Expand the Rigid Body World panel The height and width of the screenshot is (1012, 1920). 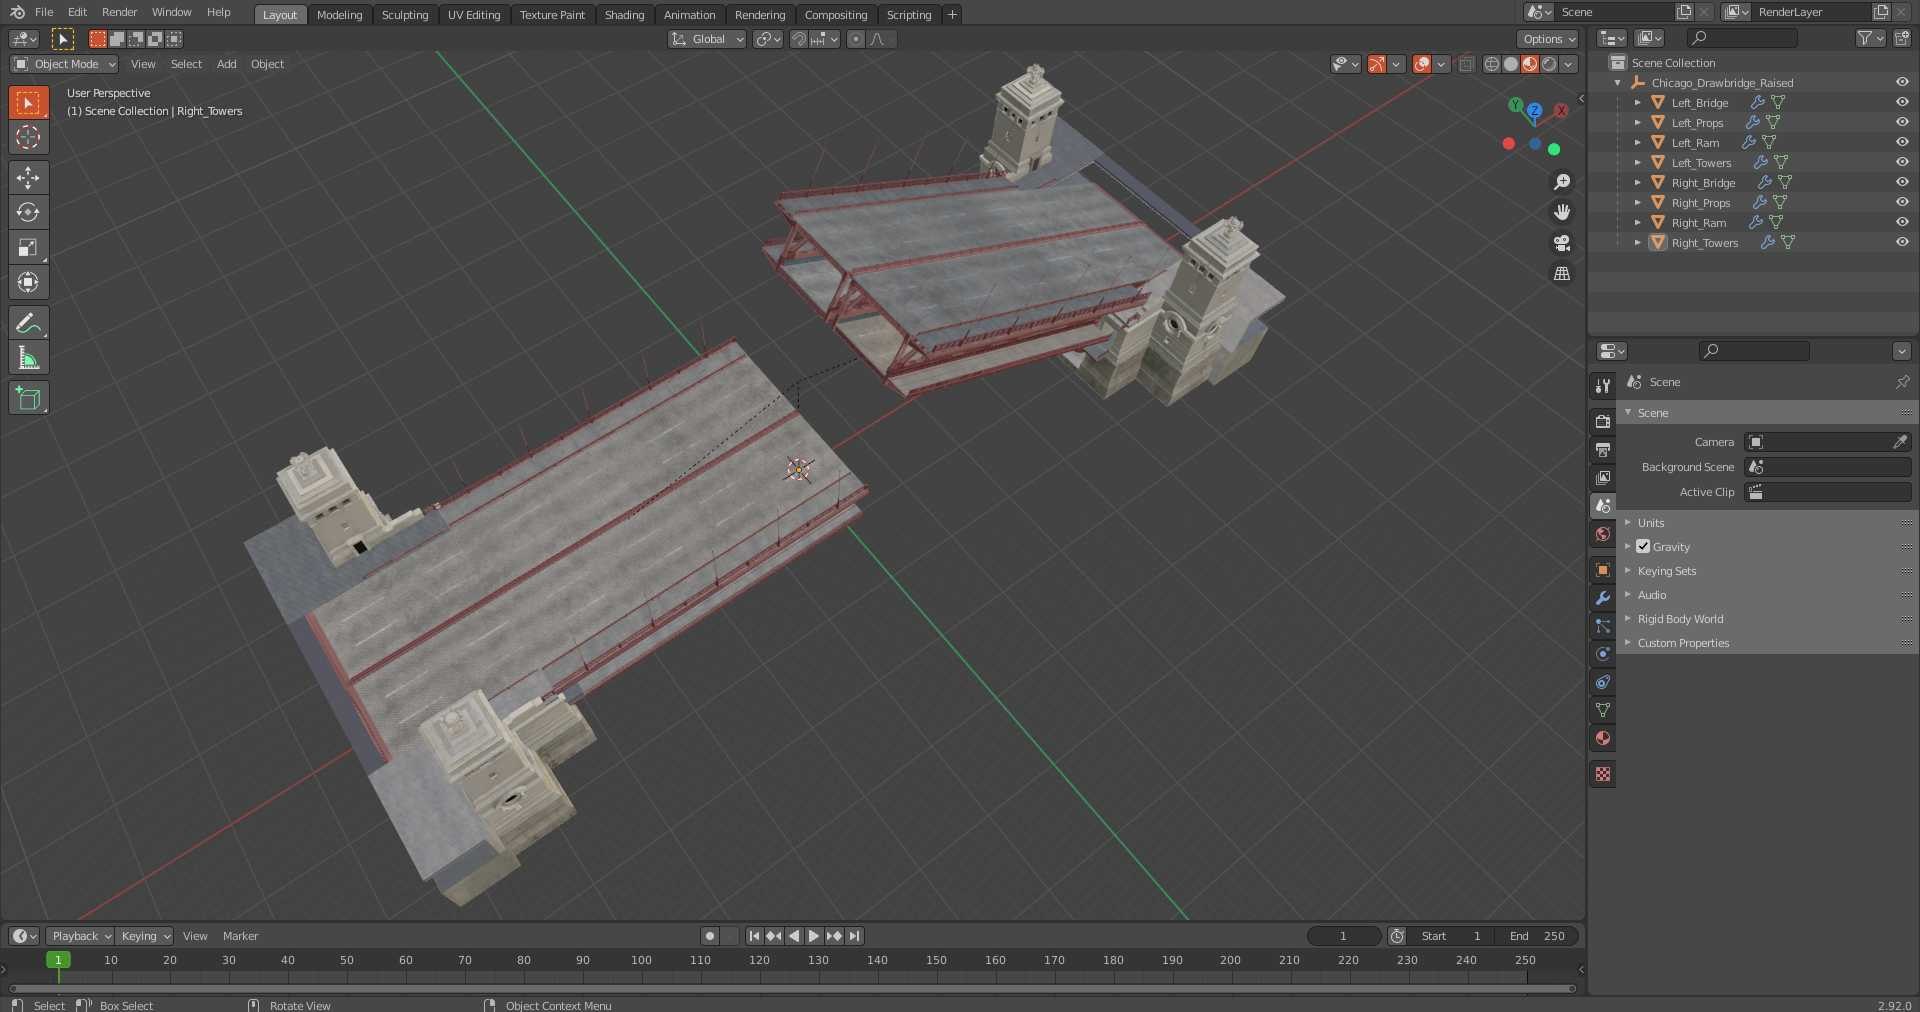[1680, 619]
